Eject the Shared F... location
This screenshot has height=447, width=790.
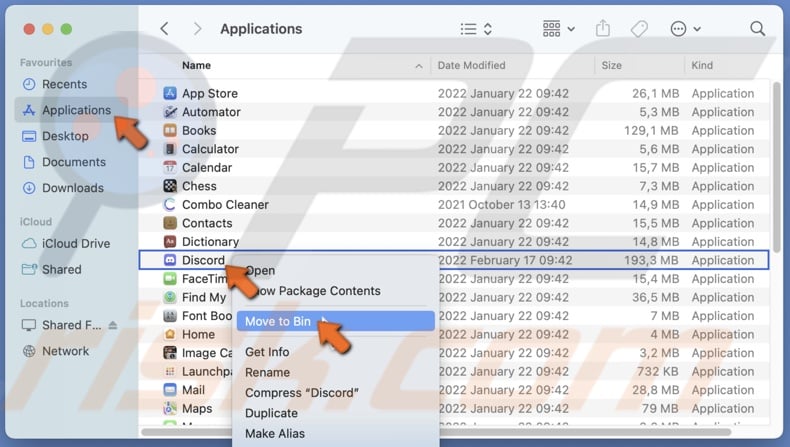(113, 325)
